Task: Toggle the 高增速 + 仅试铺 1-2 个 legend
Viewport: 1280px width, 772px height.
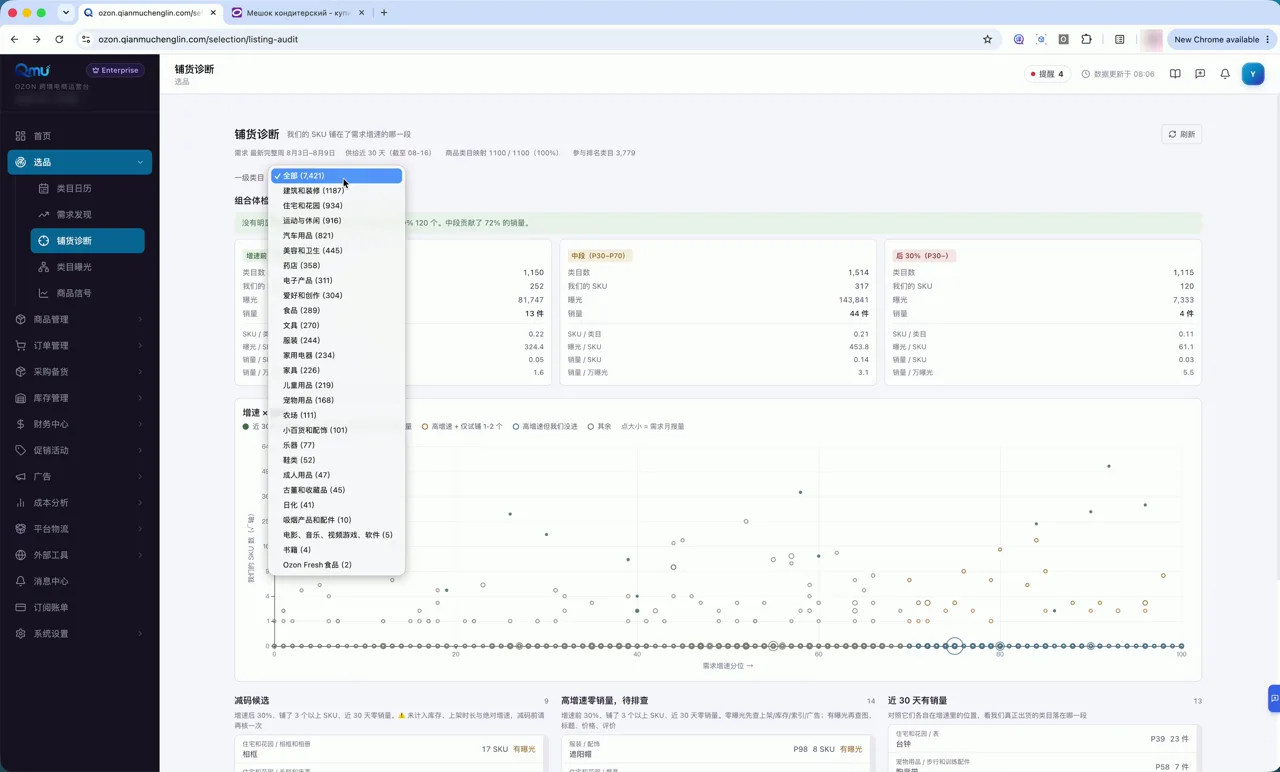Action: (x=462, y=426)
